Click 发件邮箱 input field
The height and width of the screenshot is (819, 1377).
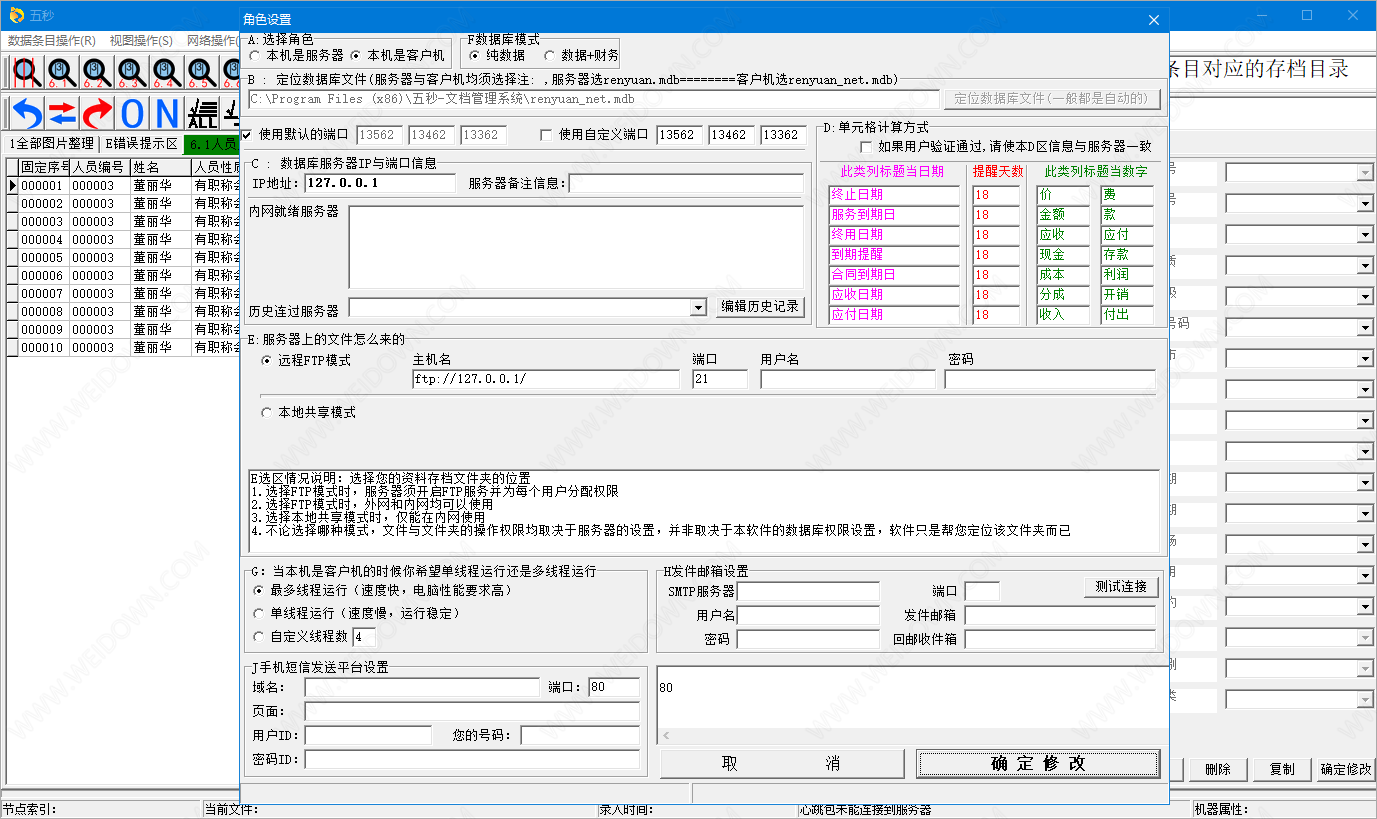[x=1060, y=615]
